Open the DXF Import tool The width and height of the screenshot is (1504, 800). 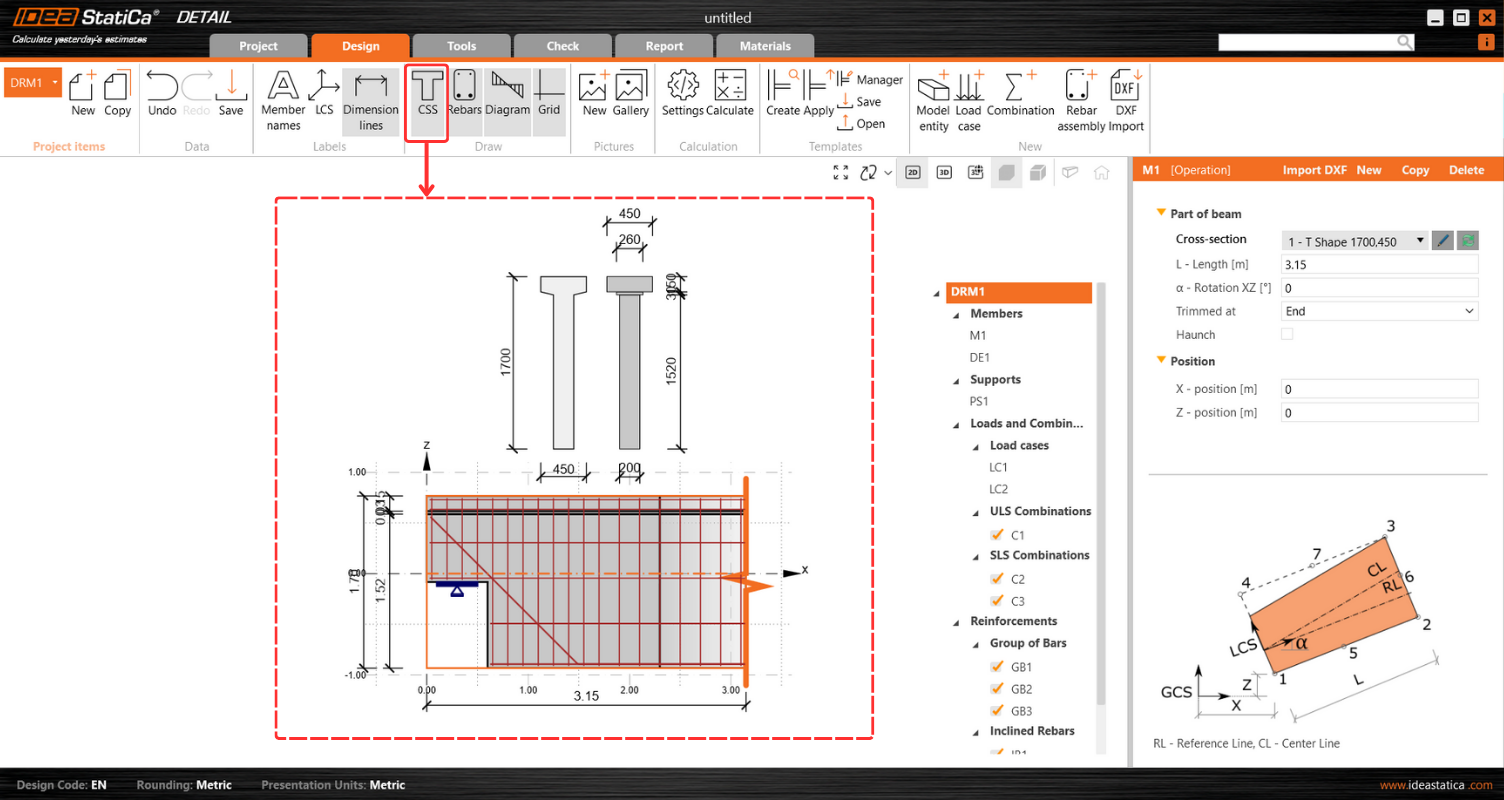click(1124, 99)
